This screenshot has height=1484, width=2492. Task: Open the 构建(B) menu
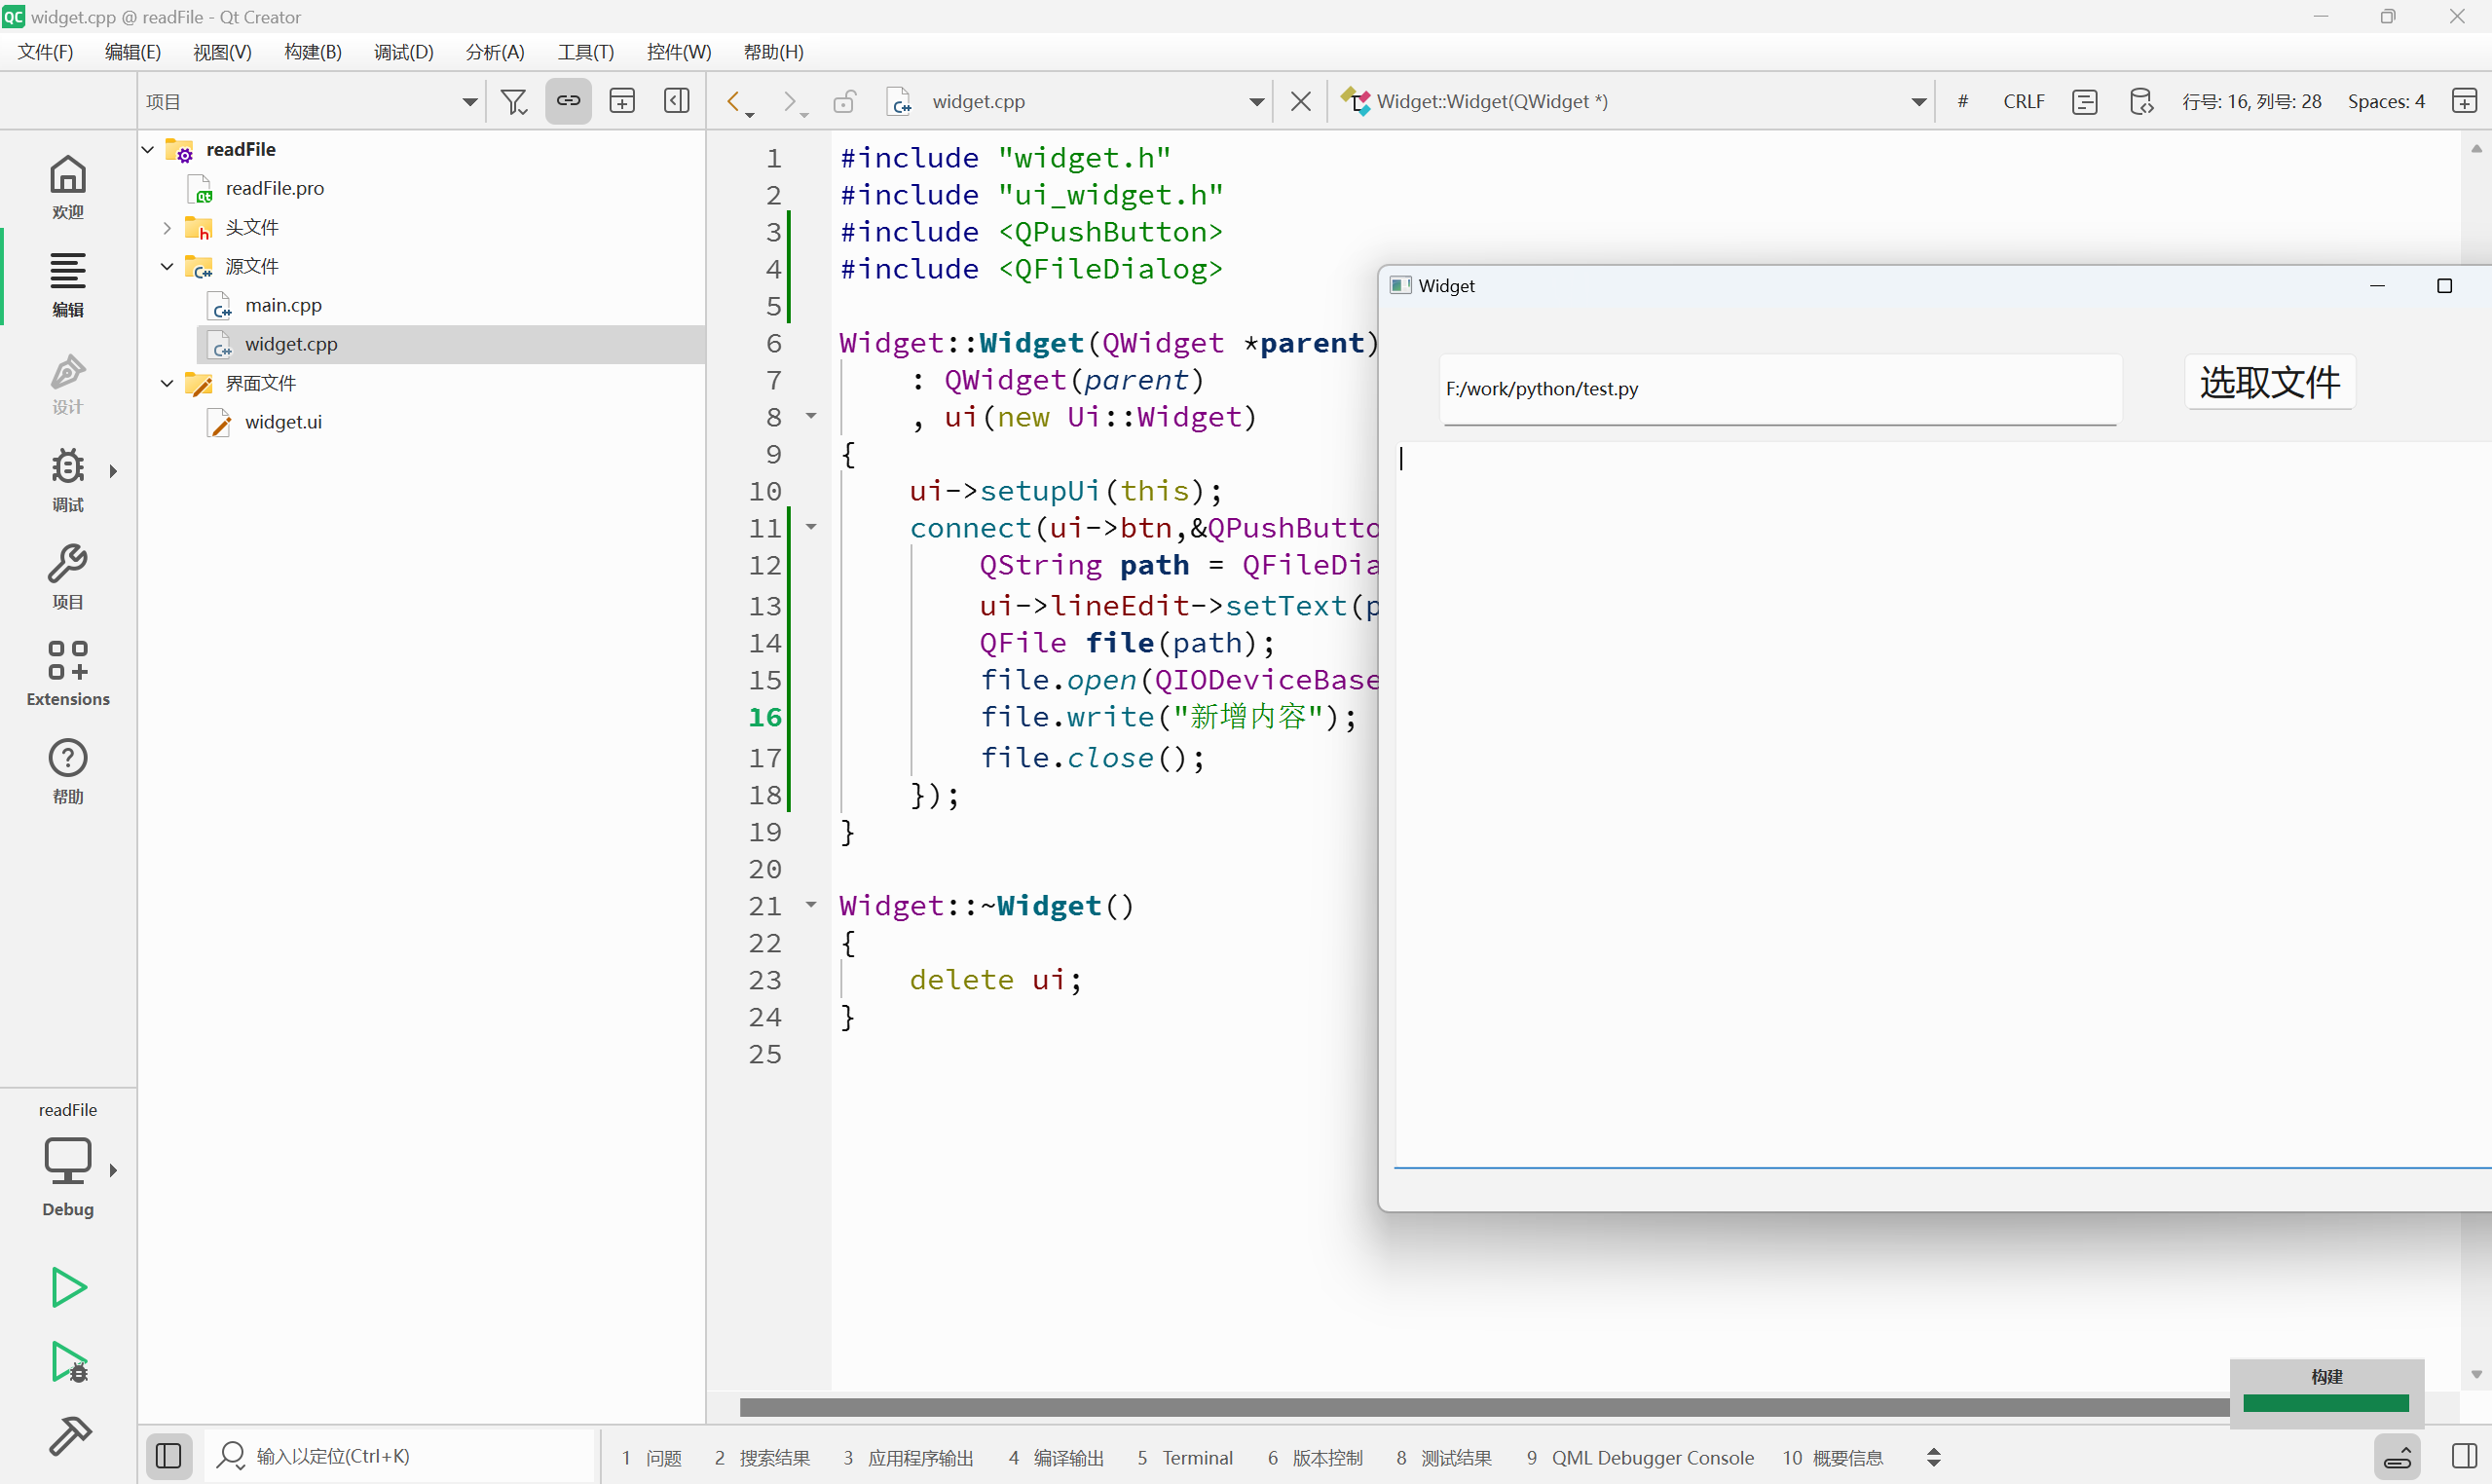[x=312, y=52]
